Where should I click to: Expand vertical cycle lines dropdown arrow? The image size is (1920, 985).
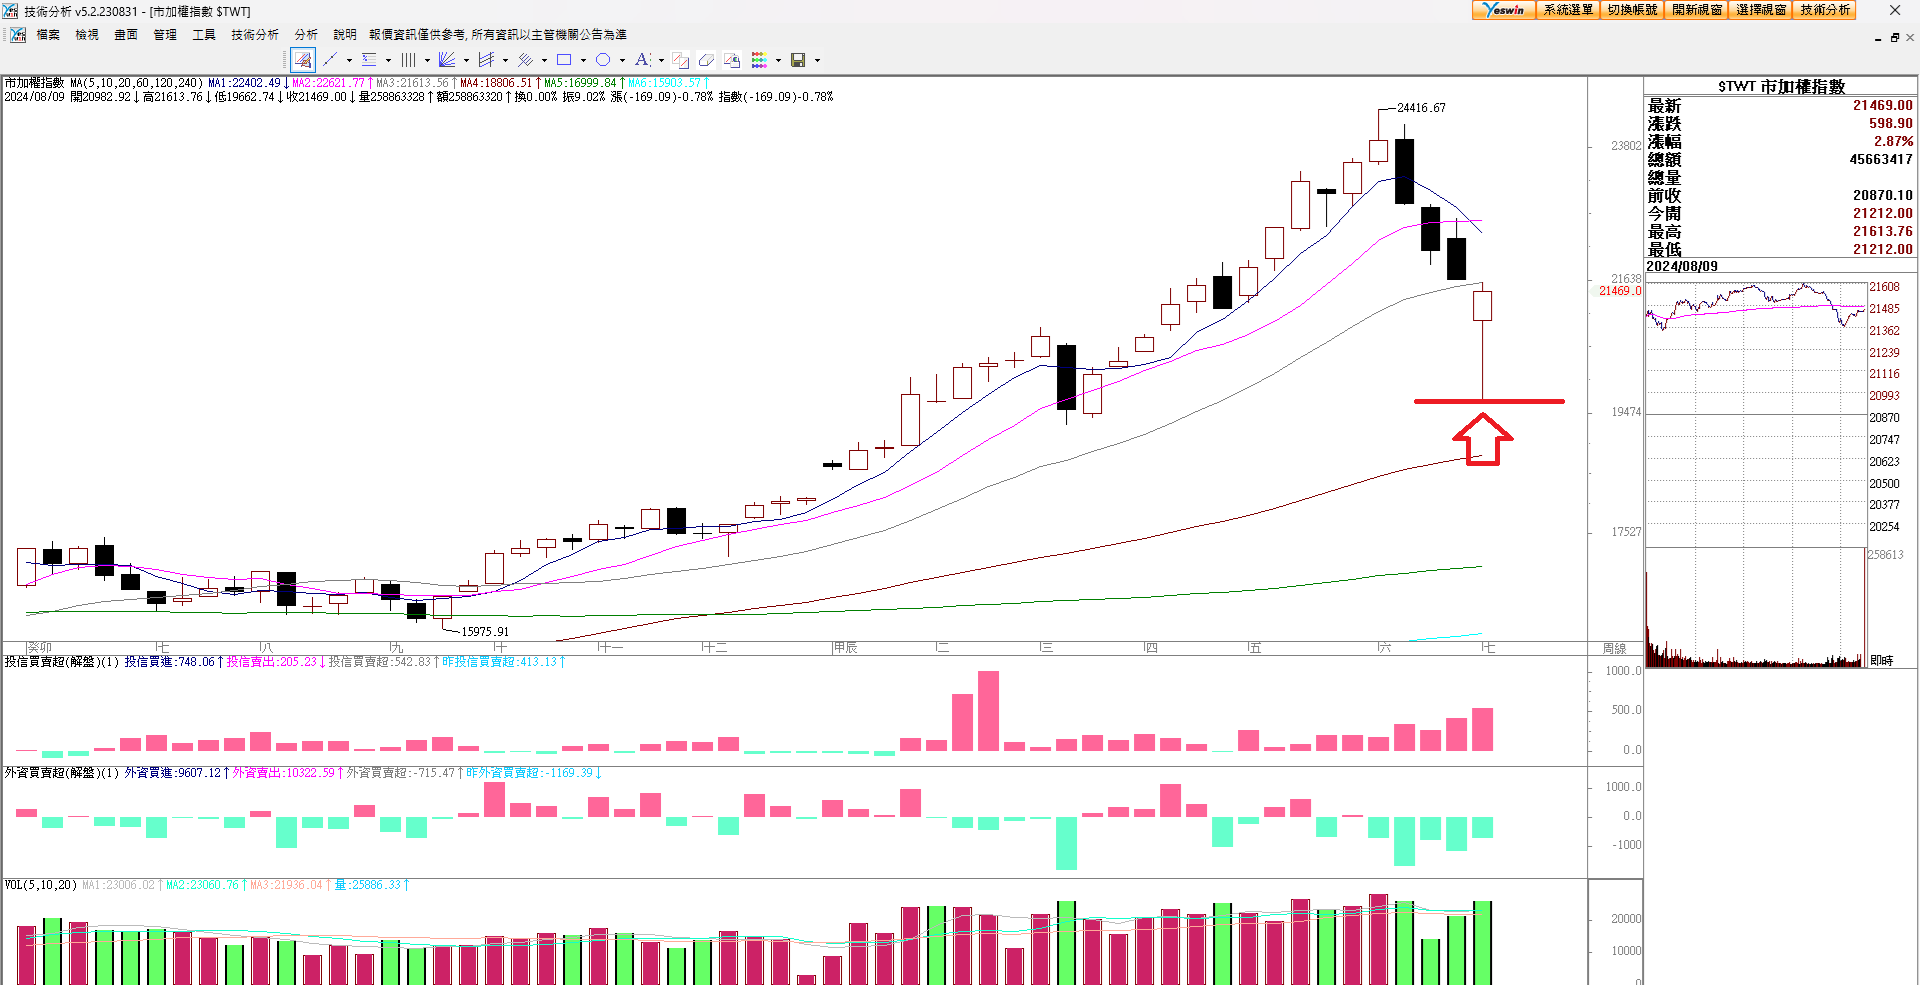[427, 60]
